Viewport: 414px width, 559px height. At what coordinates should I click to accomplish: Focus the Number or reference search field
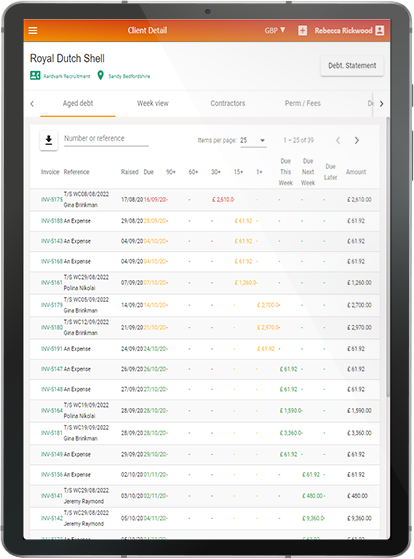click(x=106, y=139)
